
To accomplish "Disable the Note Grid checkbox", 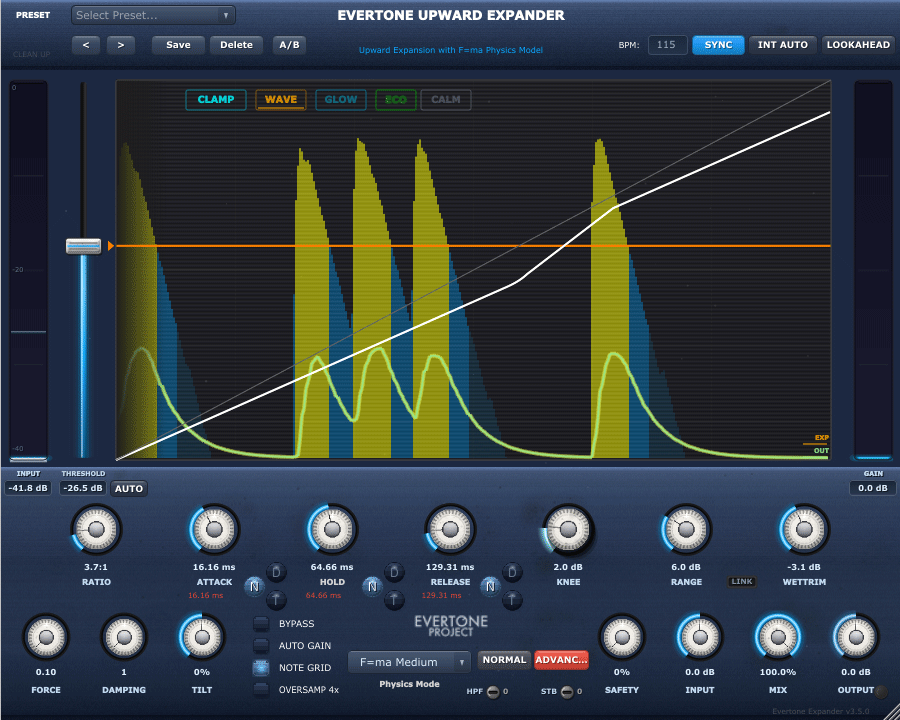I will [261, 667].
